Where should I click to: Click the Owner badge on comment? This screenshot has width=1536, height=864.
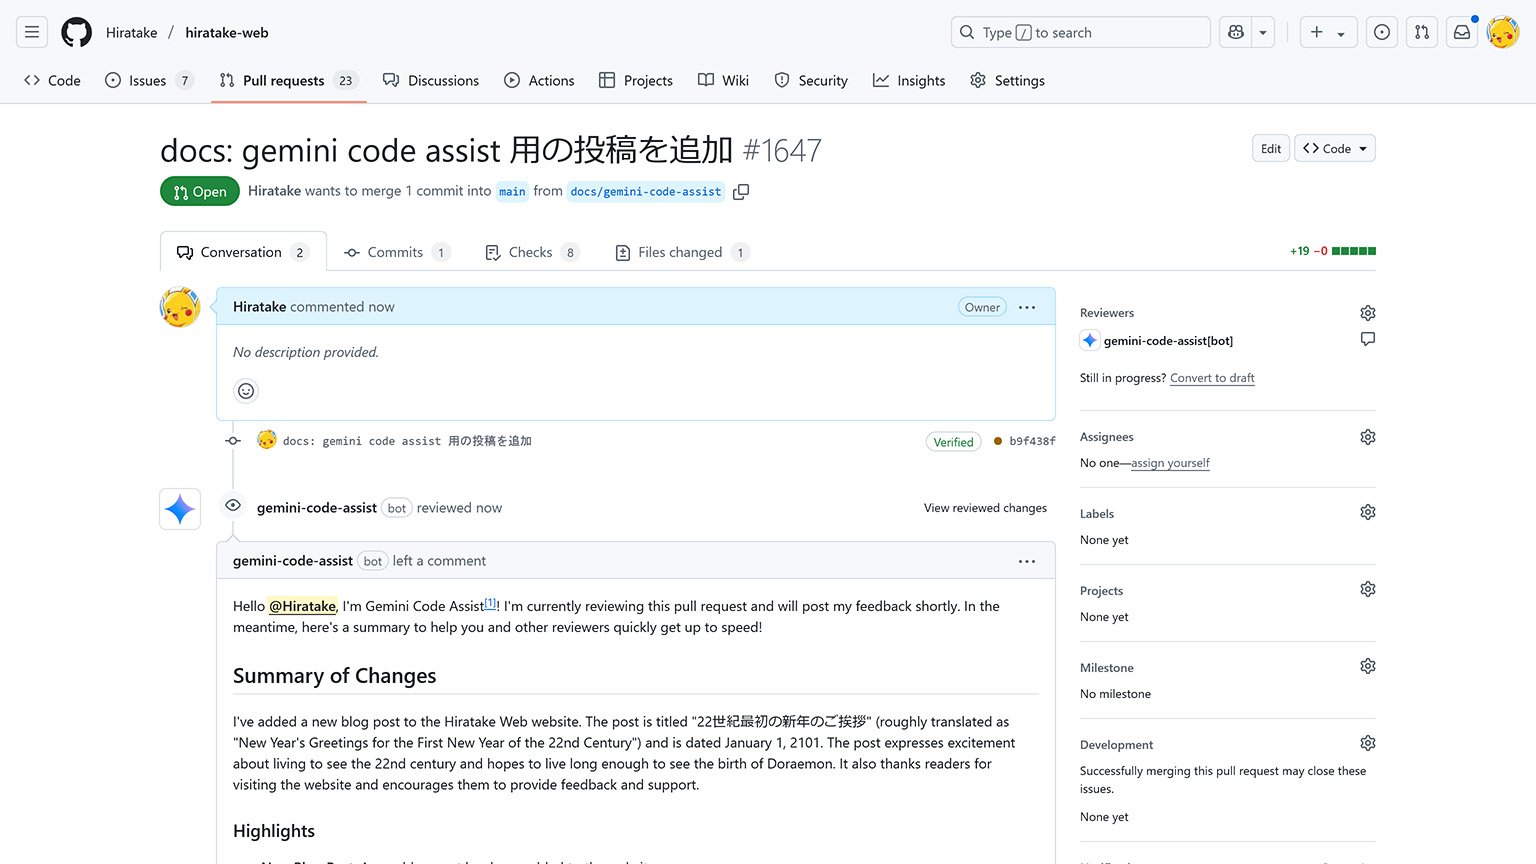tap(982, 307)
